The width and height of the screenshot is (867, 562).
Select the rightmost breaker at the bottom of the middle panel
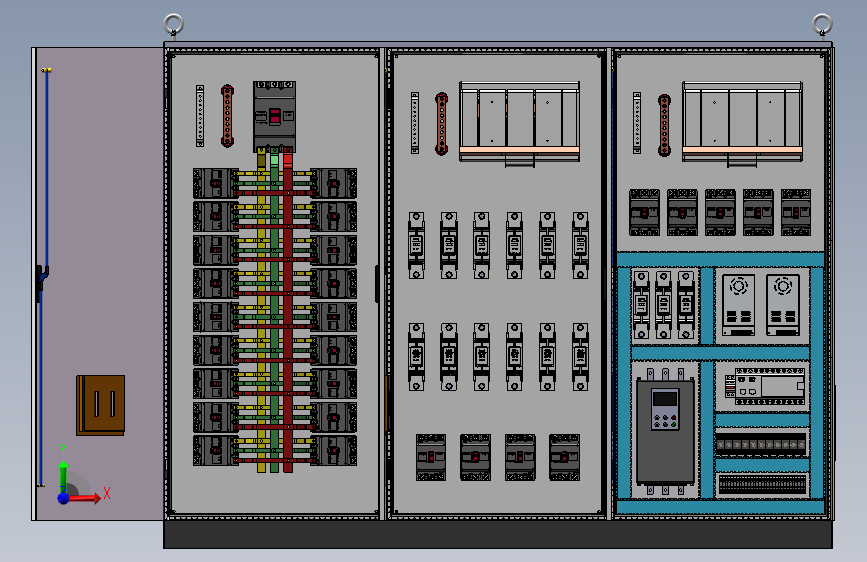point(565,457)
